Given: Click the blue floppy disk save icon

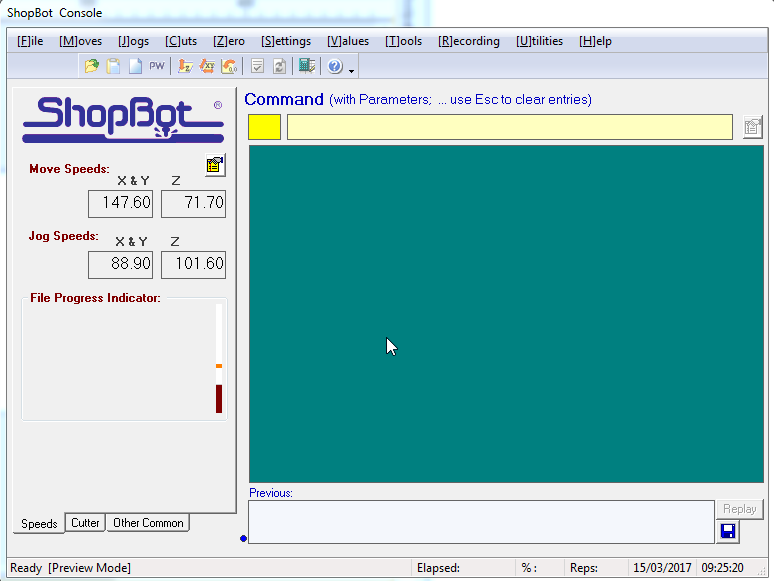Looking at the screenshot, I should (x=728, y=531).
